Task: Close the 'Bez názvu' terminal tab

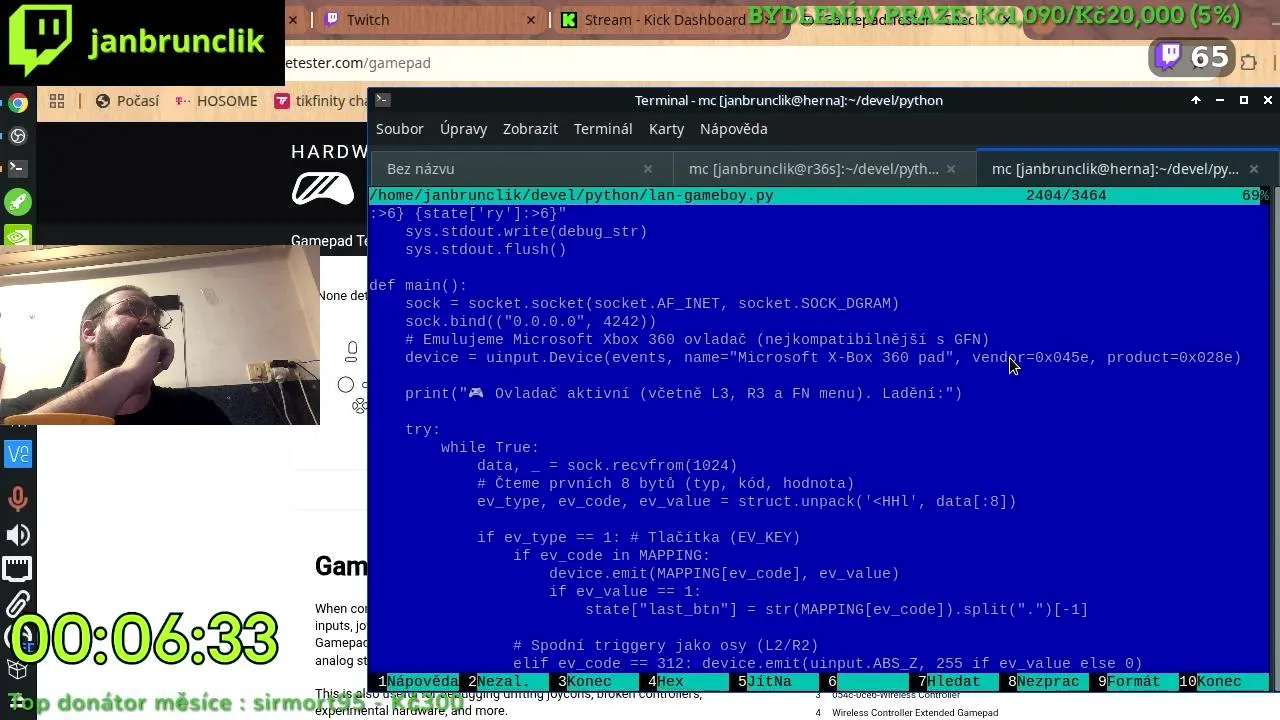Action: [648, 169]
